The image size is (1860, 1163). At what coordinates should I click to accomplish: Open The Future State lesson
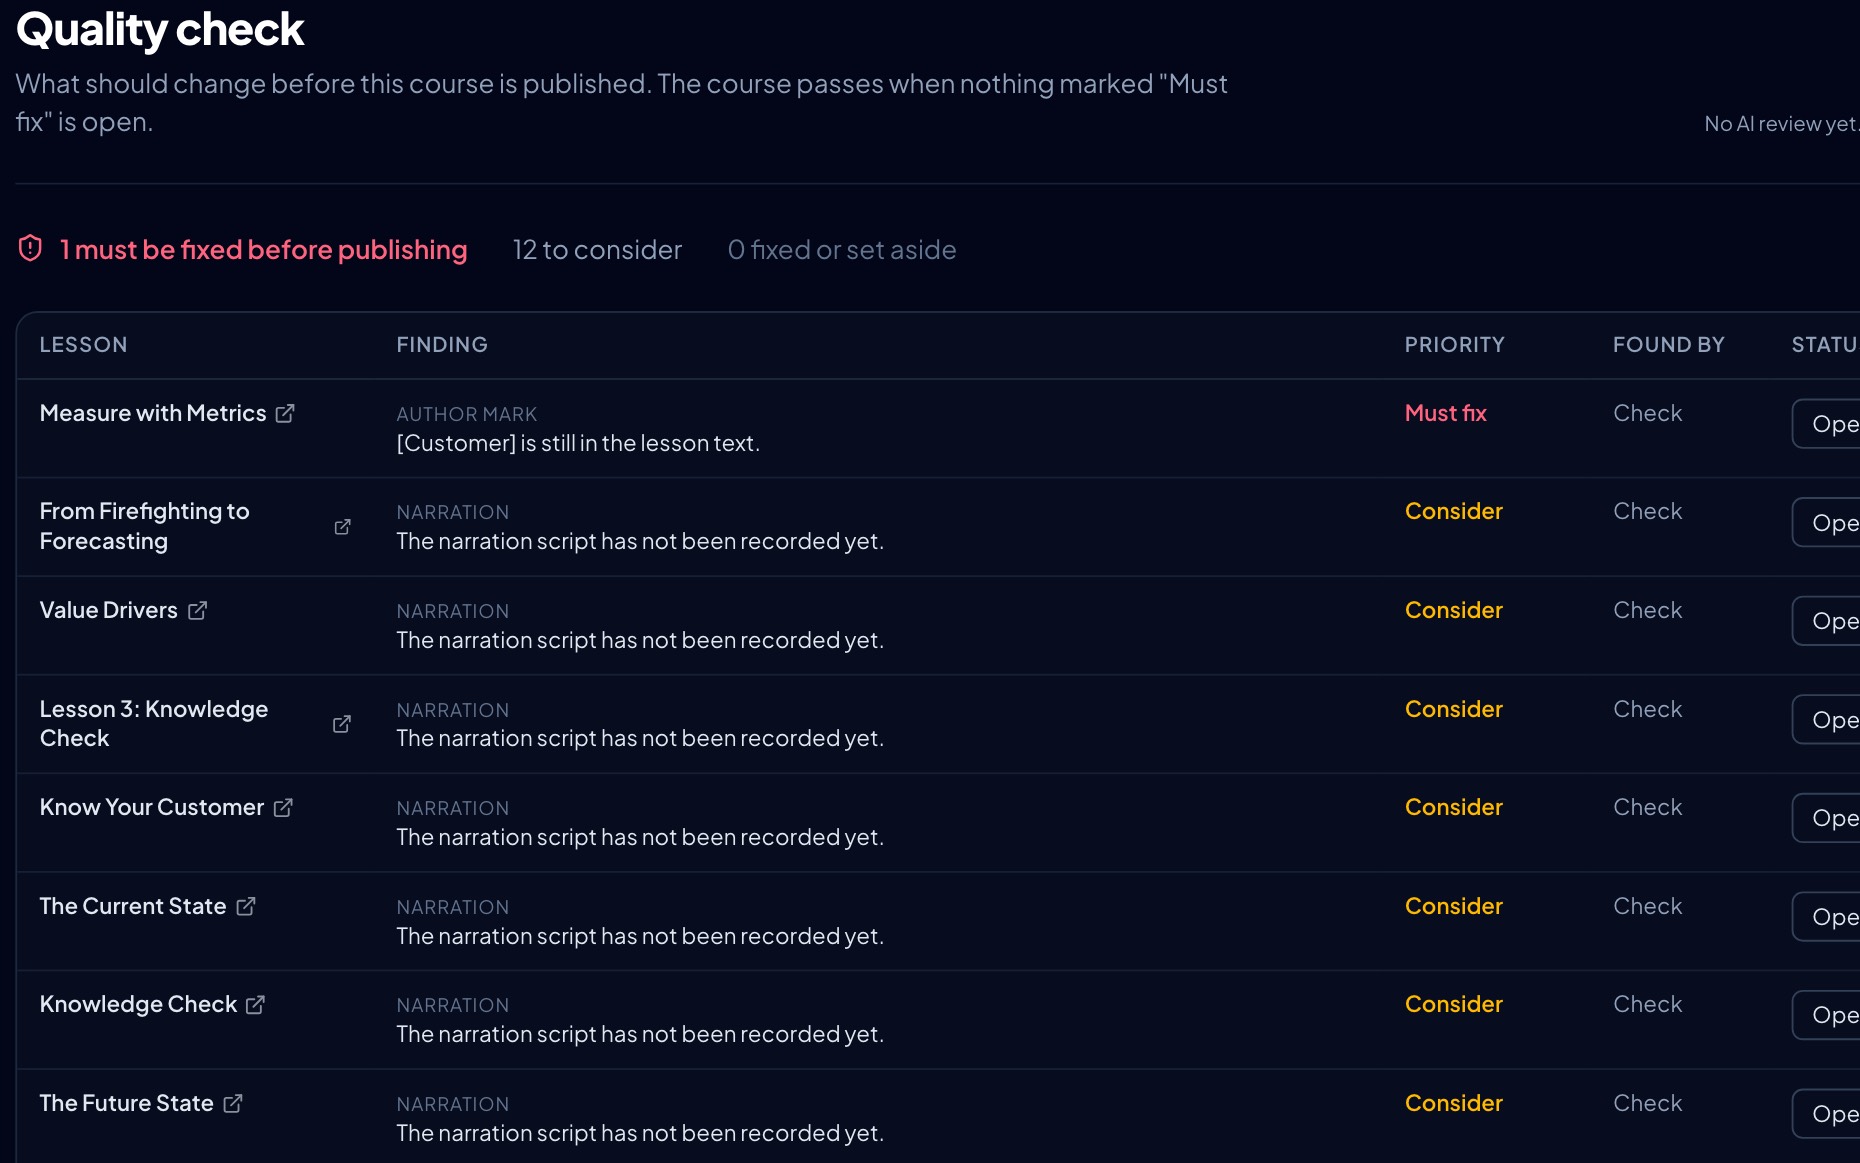tap(127, 1103)
